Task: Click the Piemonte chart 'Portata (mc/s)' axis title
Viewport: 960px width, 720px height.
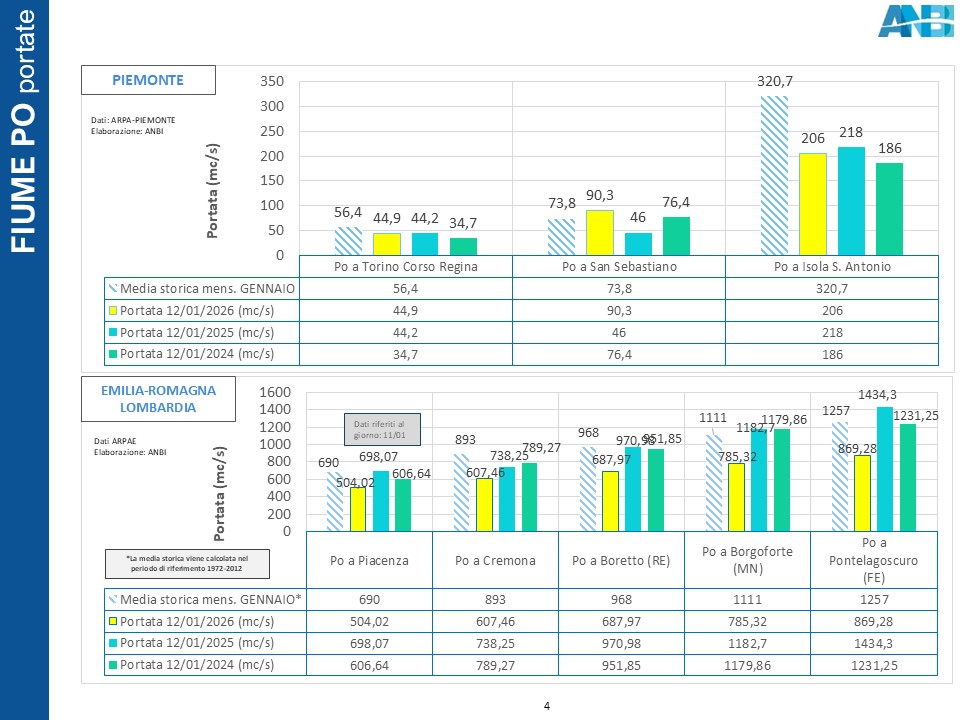Action: click(x=212, y=190)
